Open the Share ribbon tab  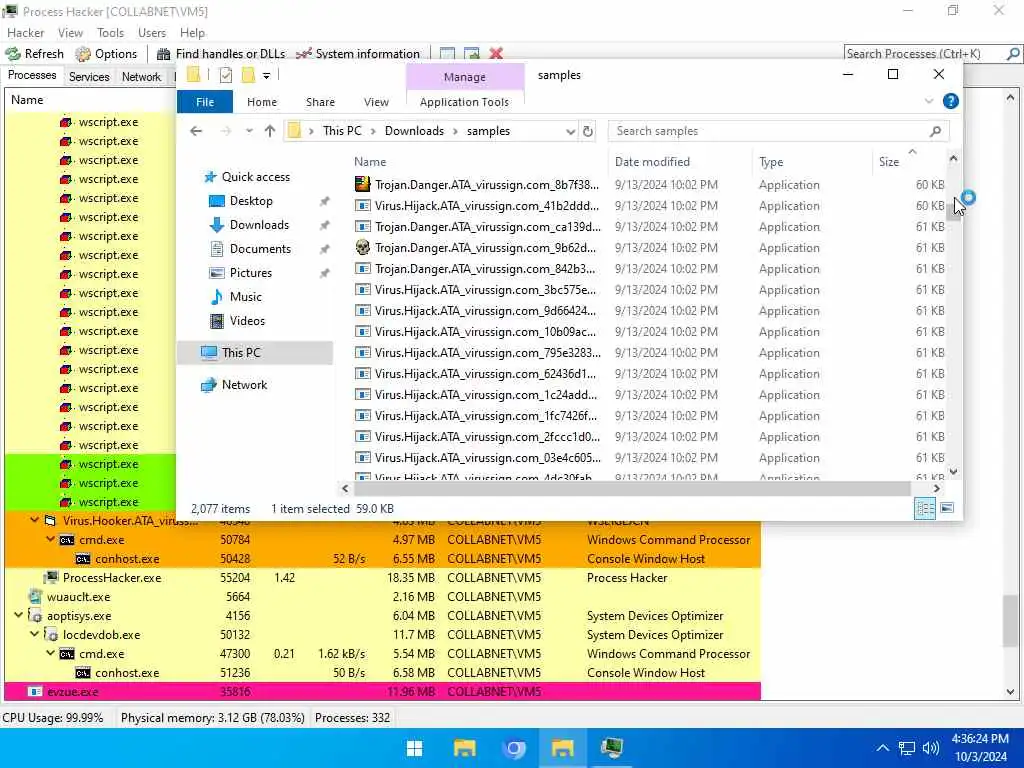[320, 102]
